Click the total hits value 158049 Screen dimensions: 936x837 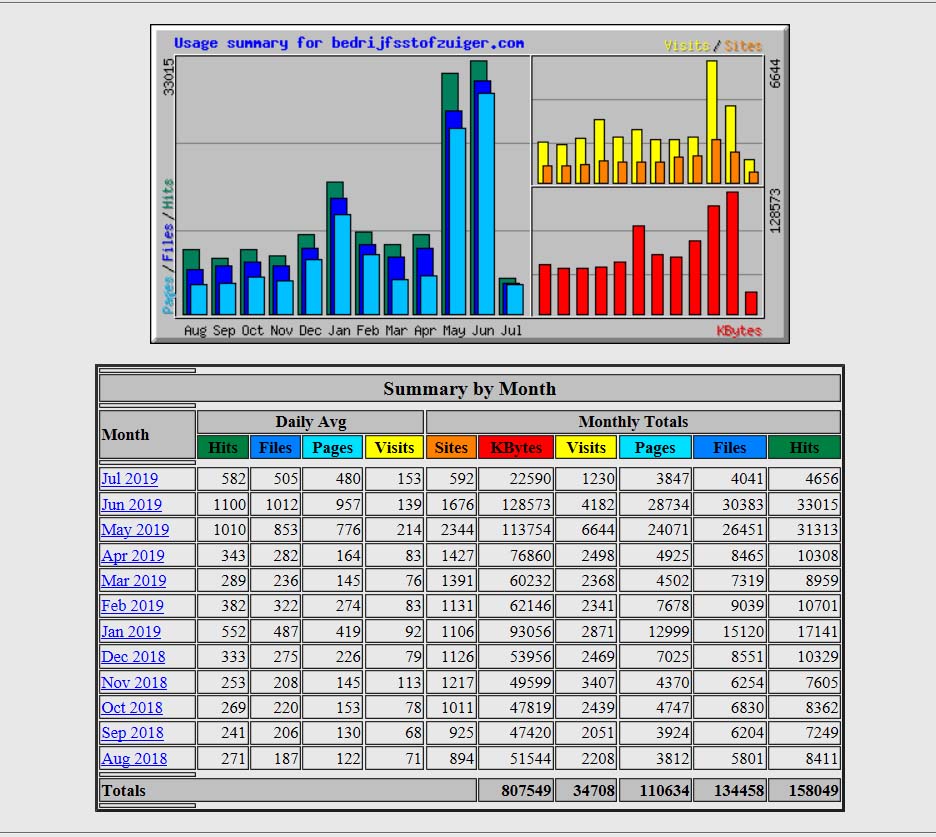(x=814, y=790)
